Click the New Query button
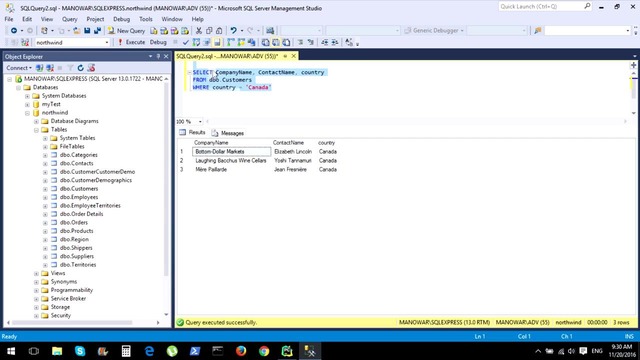This screenshot has height=360, width=640. (x=126, y=31)
